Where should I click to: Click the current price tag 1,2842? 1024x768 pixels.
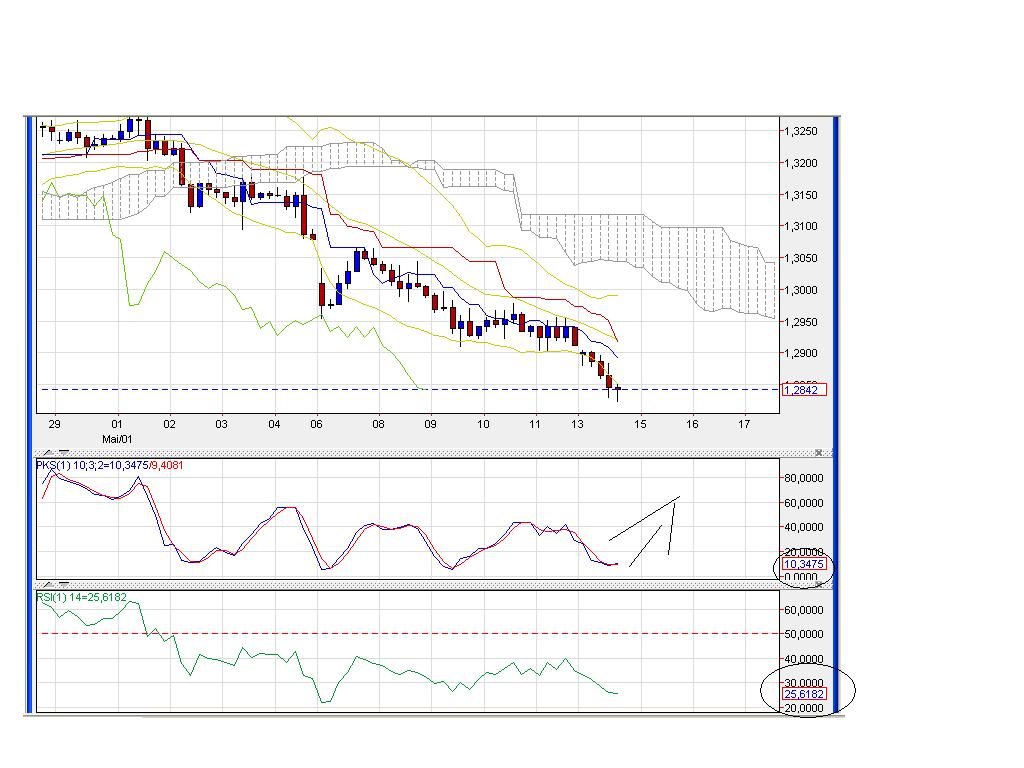coord(804,390)
